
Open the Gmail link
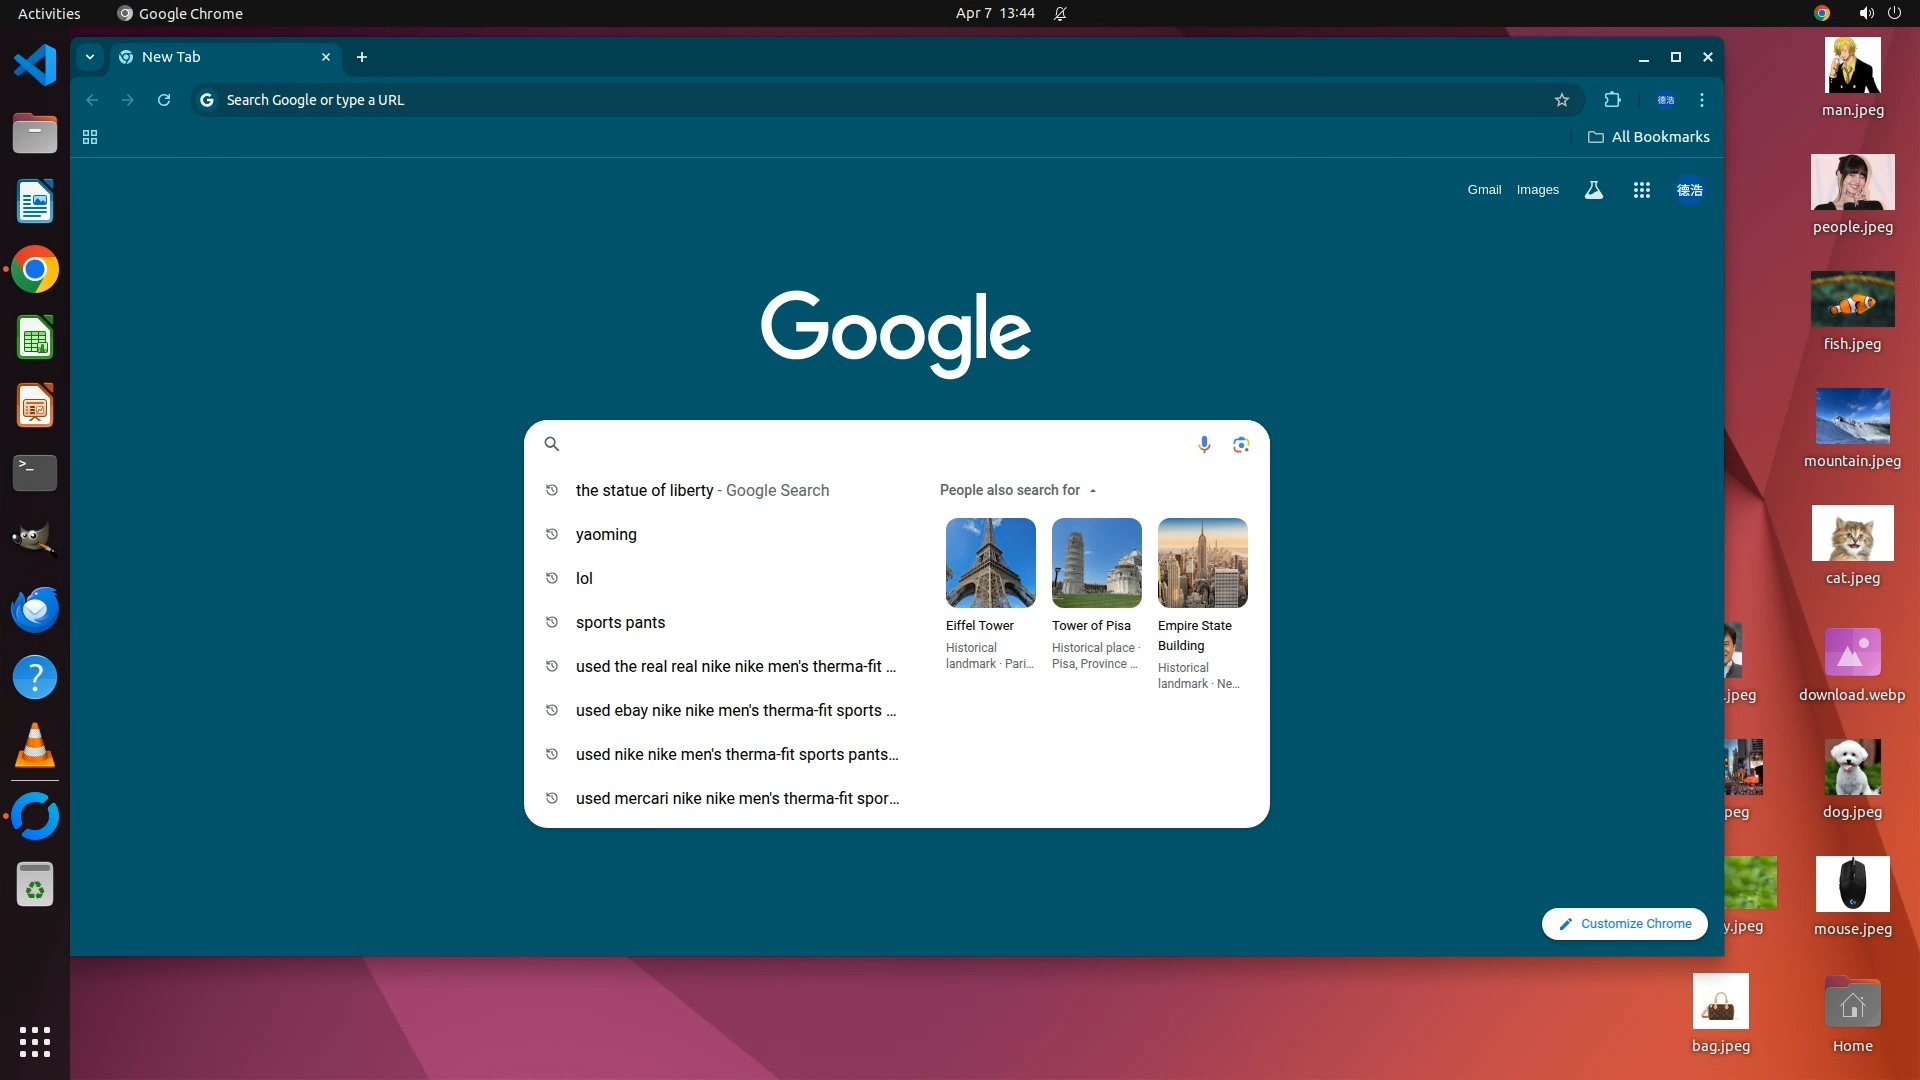click(x=1484, y=190)
